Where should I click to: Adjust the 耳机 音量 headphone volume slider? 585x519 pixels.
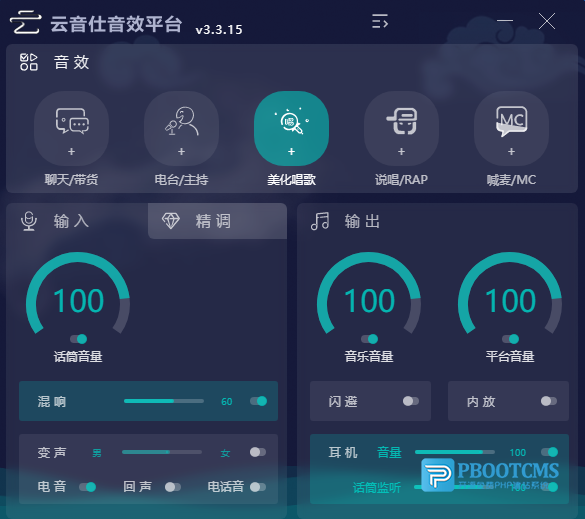pyautogui.click(x=455, y=452)
